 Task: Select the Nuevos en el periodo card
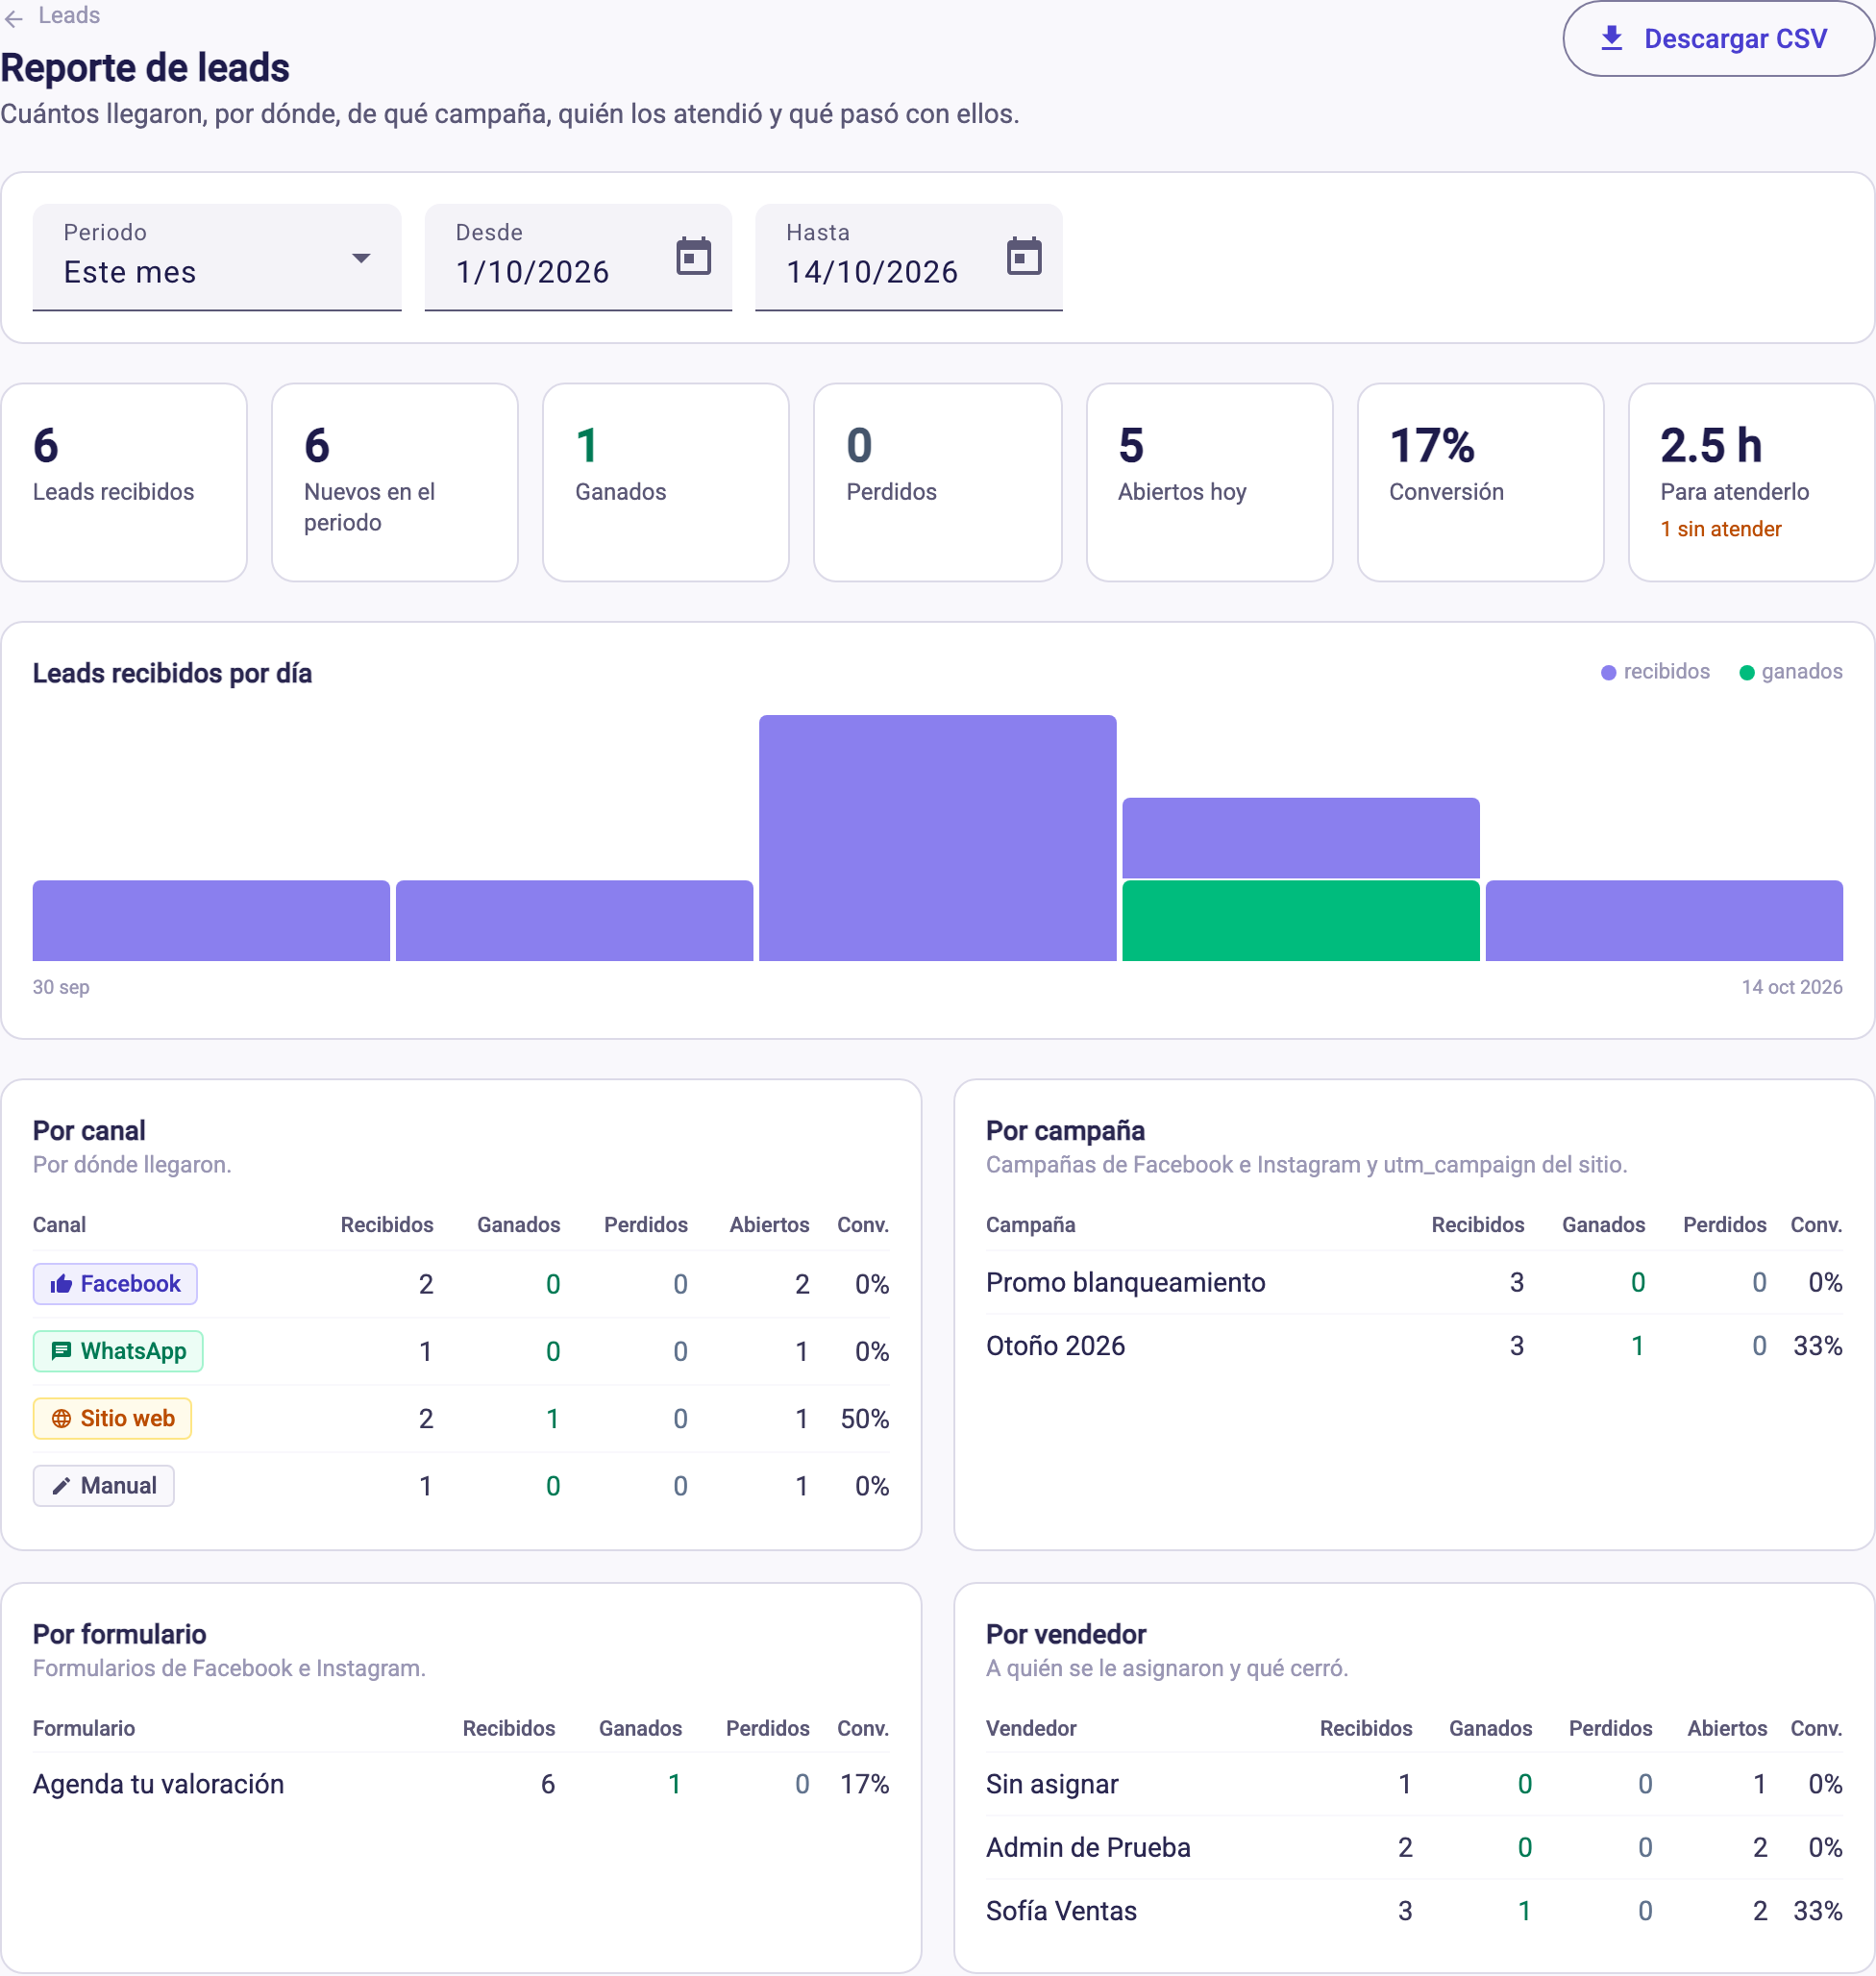coord(395,482)
